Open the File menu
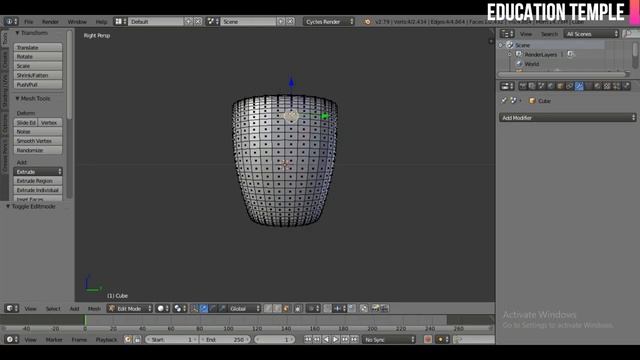 tap(29, 22)
